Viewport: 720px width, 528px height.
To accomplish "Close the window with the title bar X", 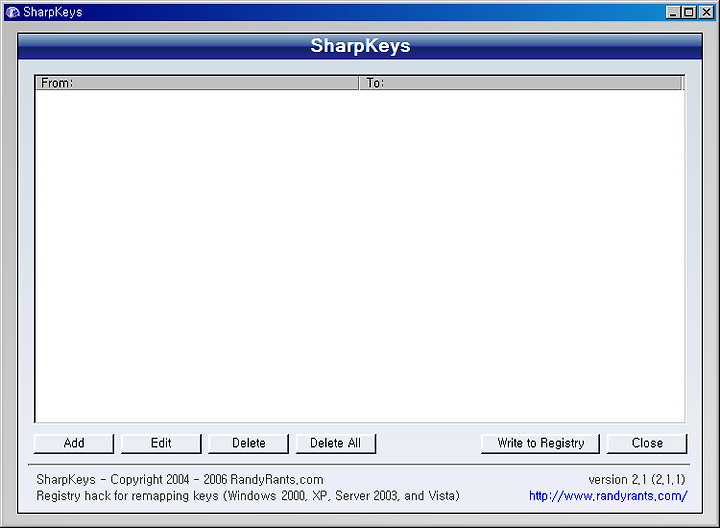I will (706, 12).
